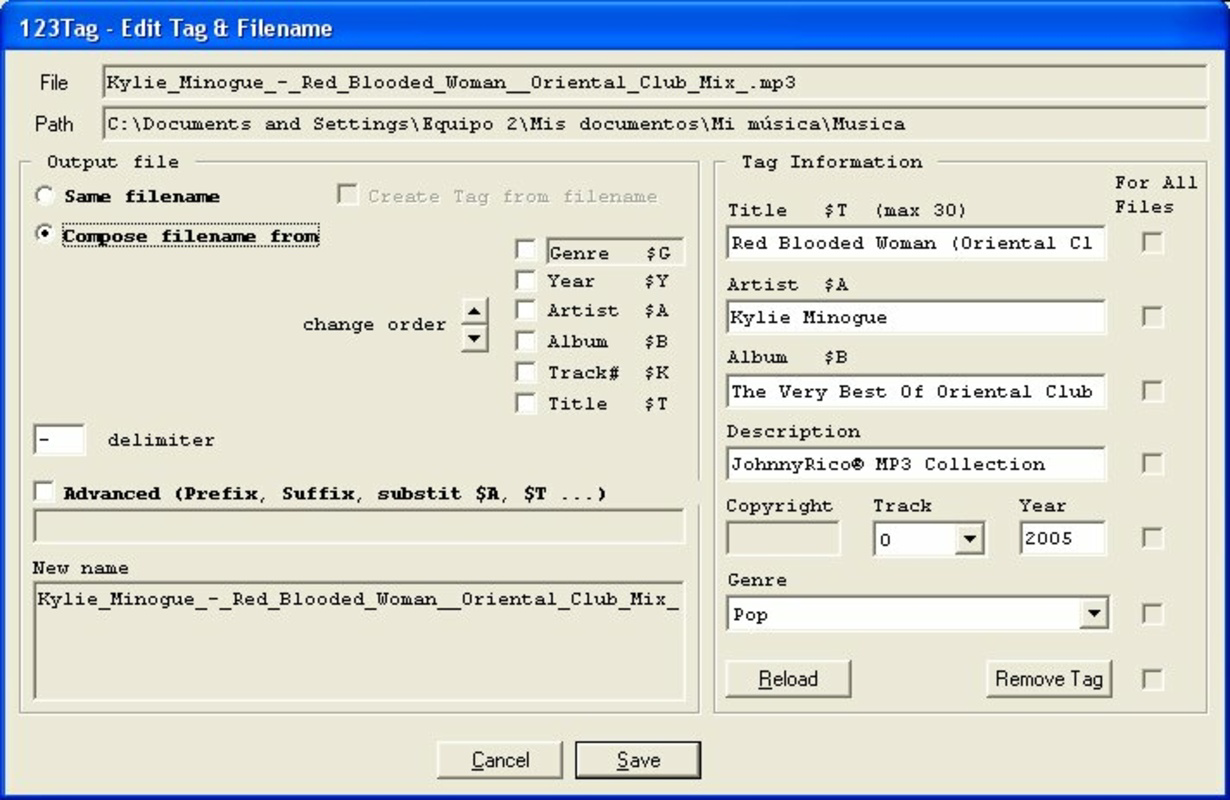
Task: Expand the Genre combo box
Action: tap(1094, 613)
